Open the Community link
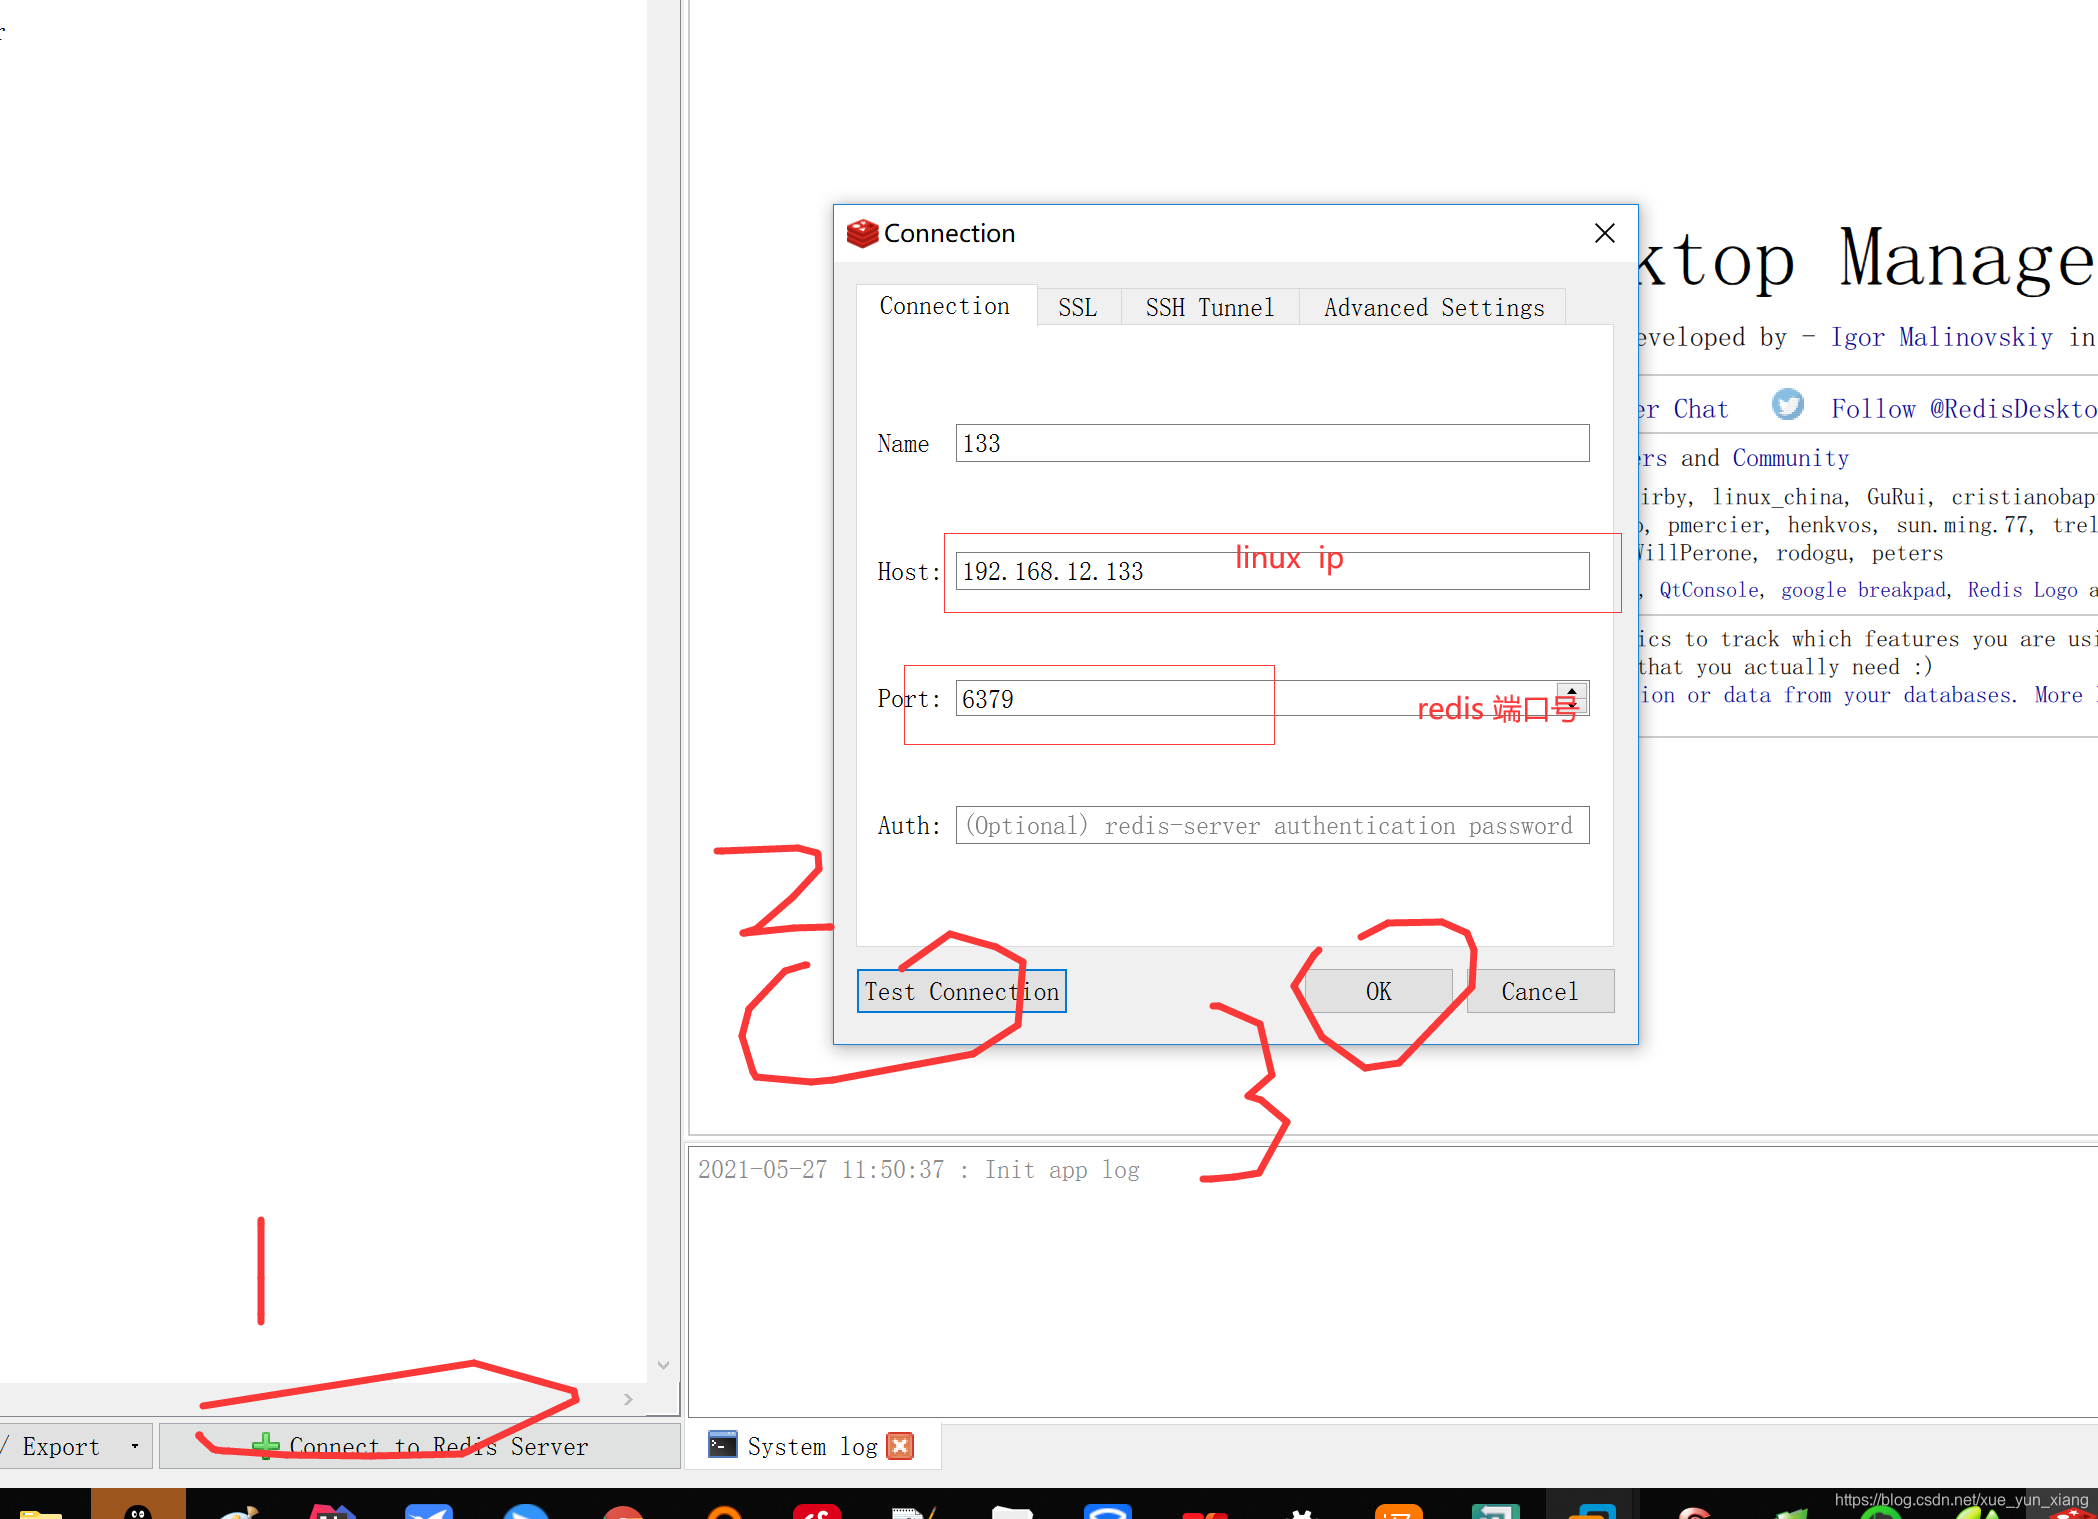2098x1519 pixels. click(x=1791, y=458)
